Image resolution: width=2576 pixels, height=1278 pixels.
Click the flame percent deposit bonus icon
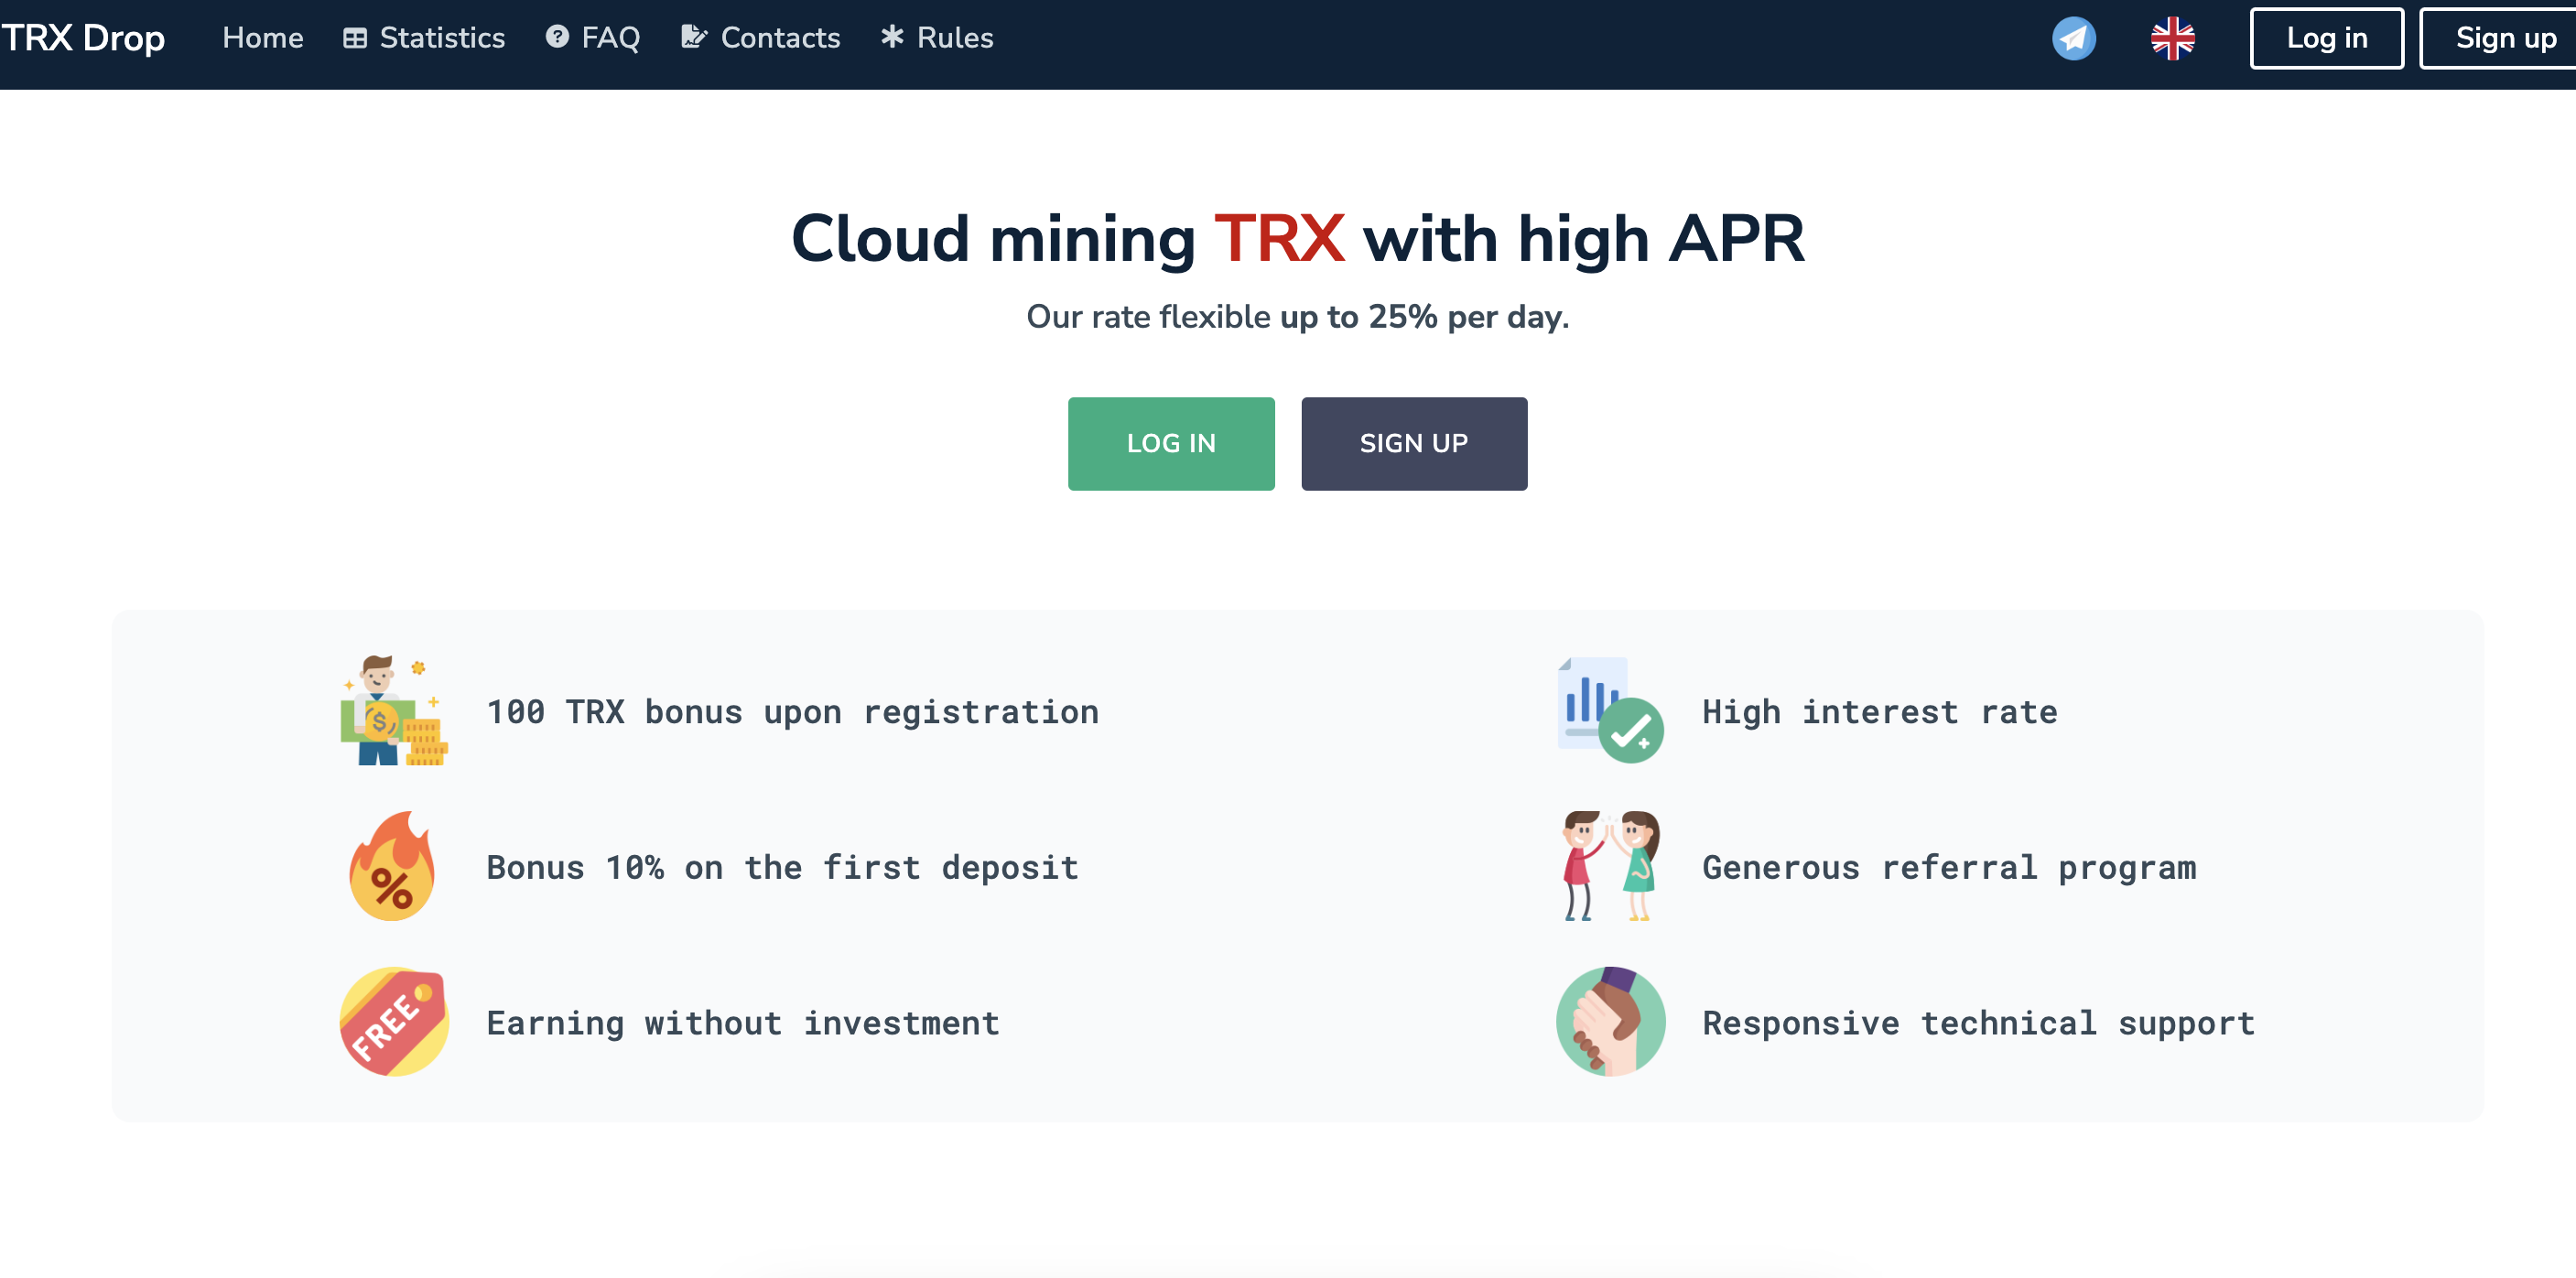click(x=392, y=866)
